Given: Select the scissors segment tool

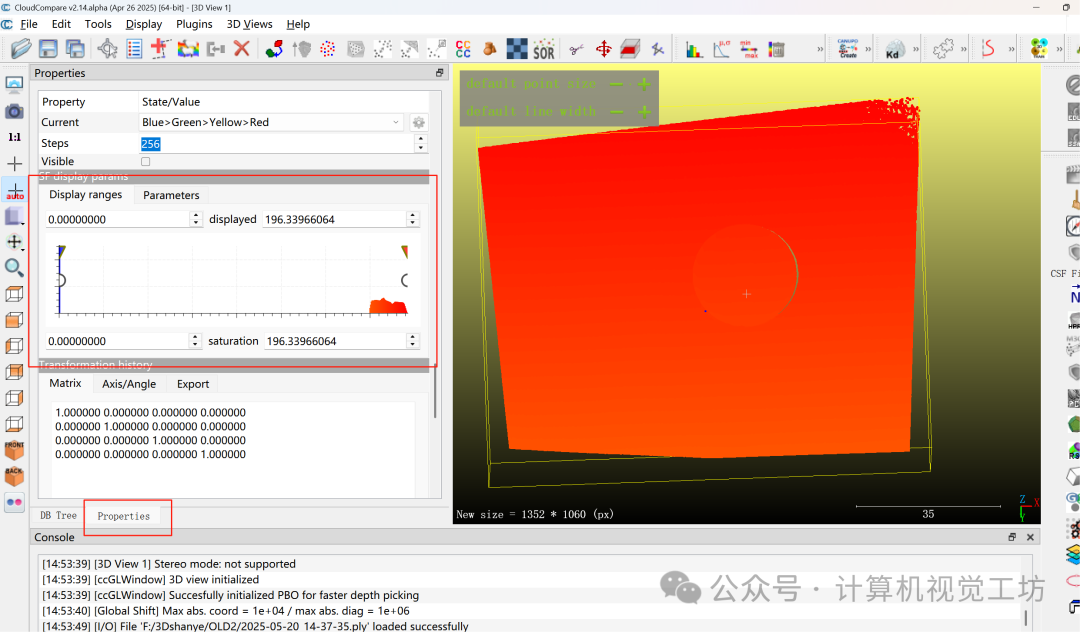Looking at the screenshot, I should [577, 49].
